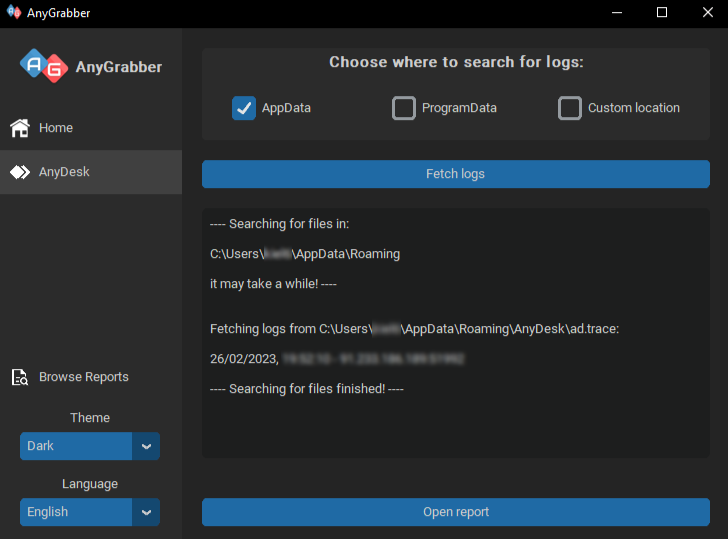Enable the ProgramData checkbox
Image resolution: width=728 pixels, height=539 pixels.
coord(403,108)
